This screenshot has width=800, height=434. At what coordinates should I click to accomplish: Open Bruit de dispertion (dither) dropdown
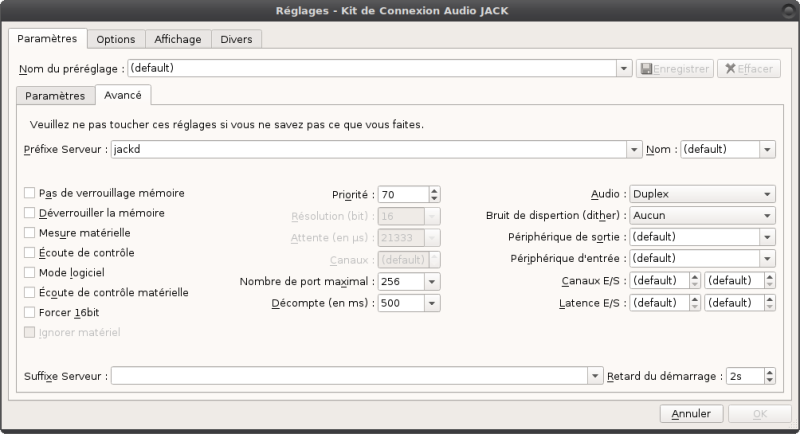tap(703, 215)
